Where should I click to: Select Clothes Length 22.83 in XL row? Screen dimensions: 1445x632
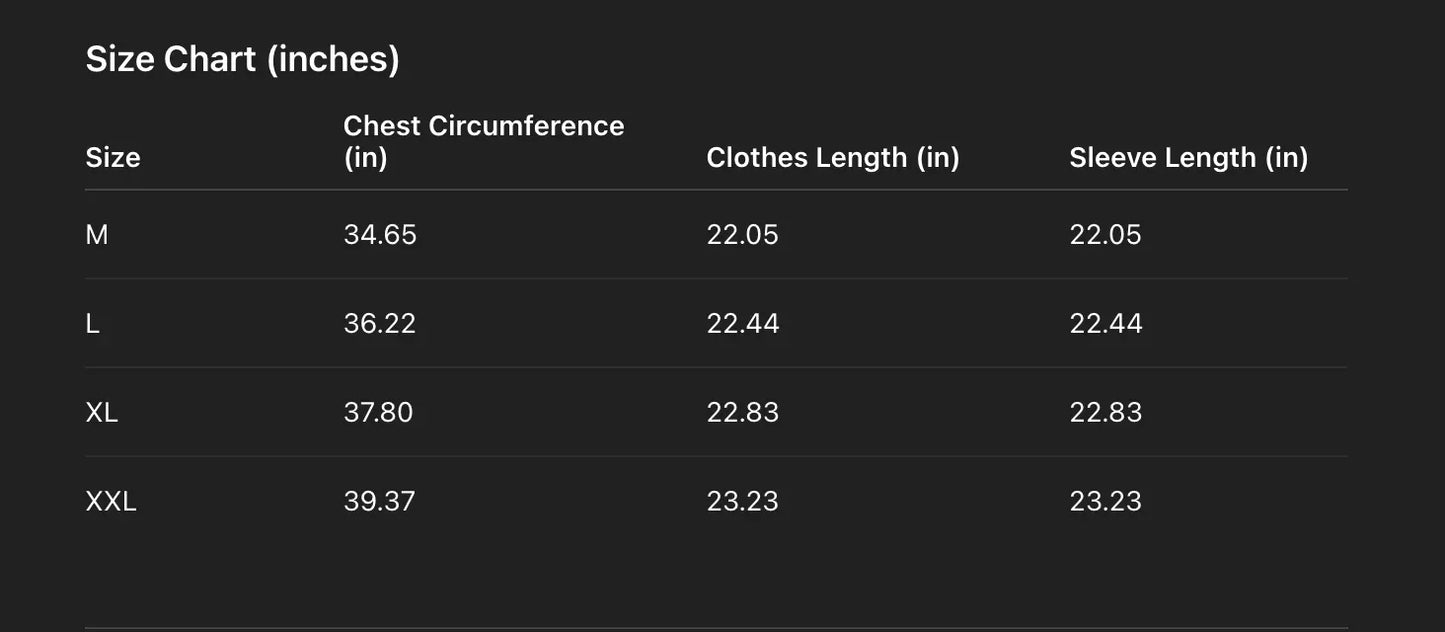(x=743, y=413)
